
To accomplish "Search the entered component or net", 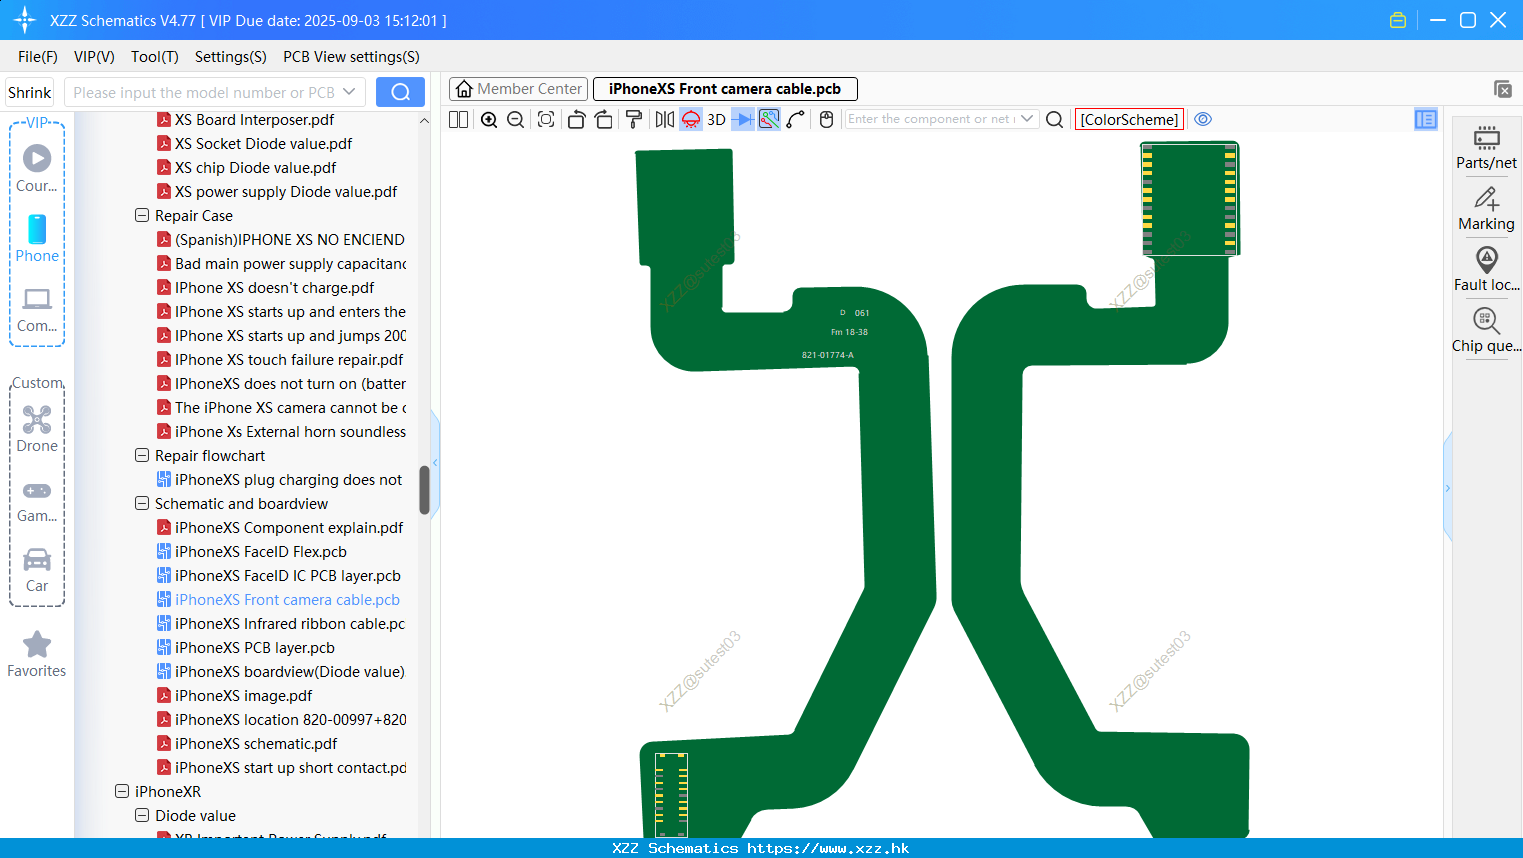I will point(1054,119).
